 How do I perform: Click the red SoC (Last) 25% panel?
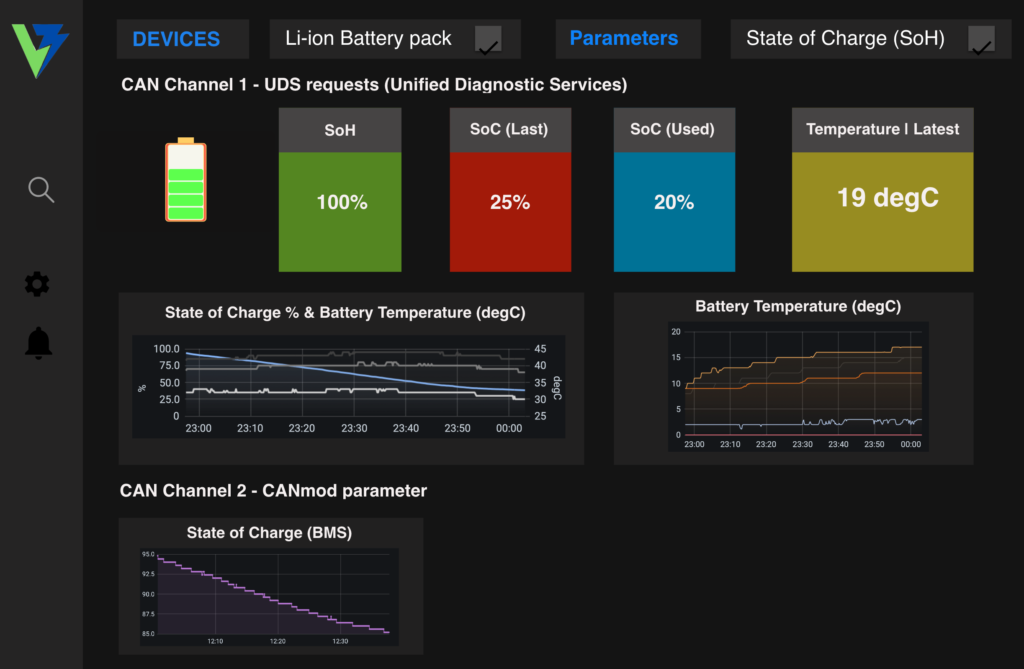pos(510,201)
